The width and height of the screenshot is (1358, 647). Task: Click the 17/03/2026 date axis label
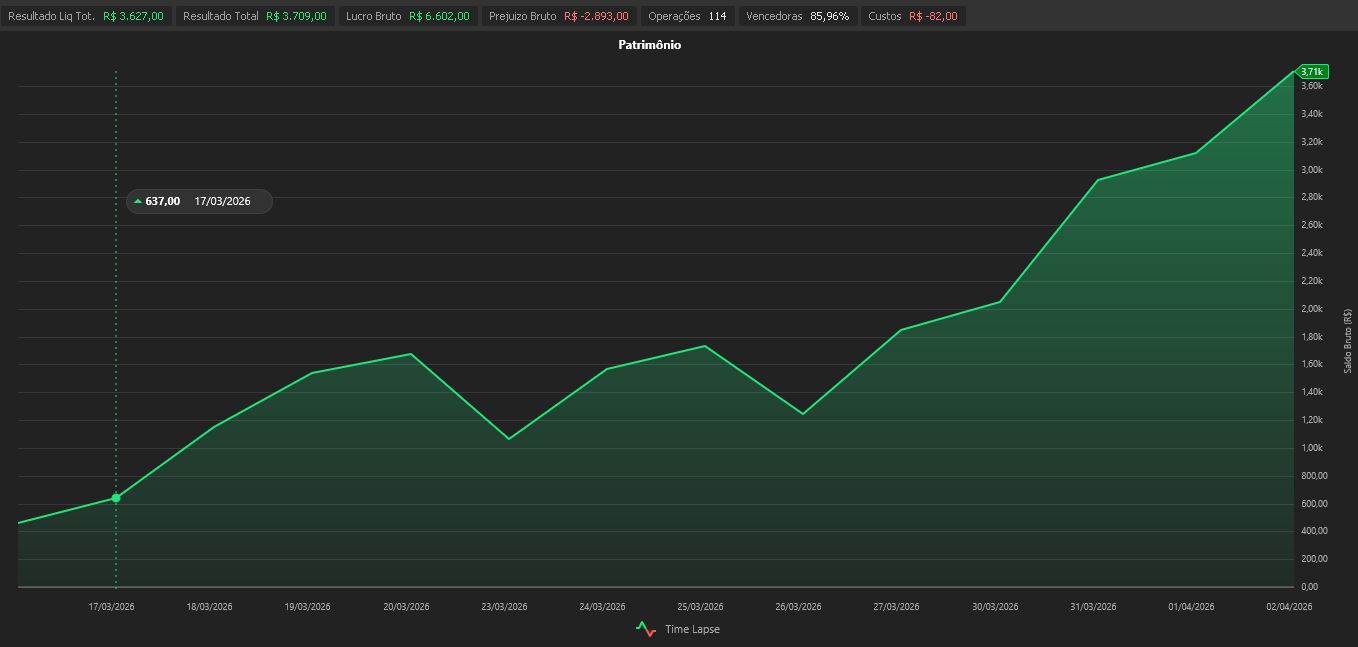(x=112, y=607)
